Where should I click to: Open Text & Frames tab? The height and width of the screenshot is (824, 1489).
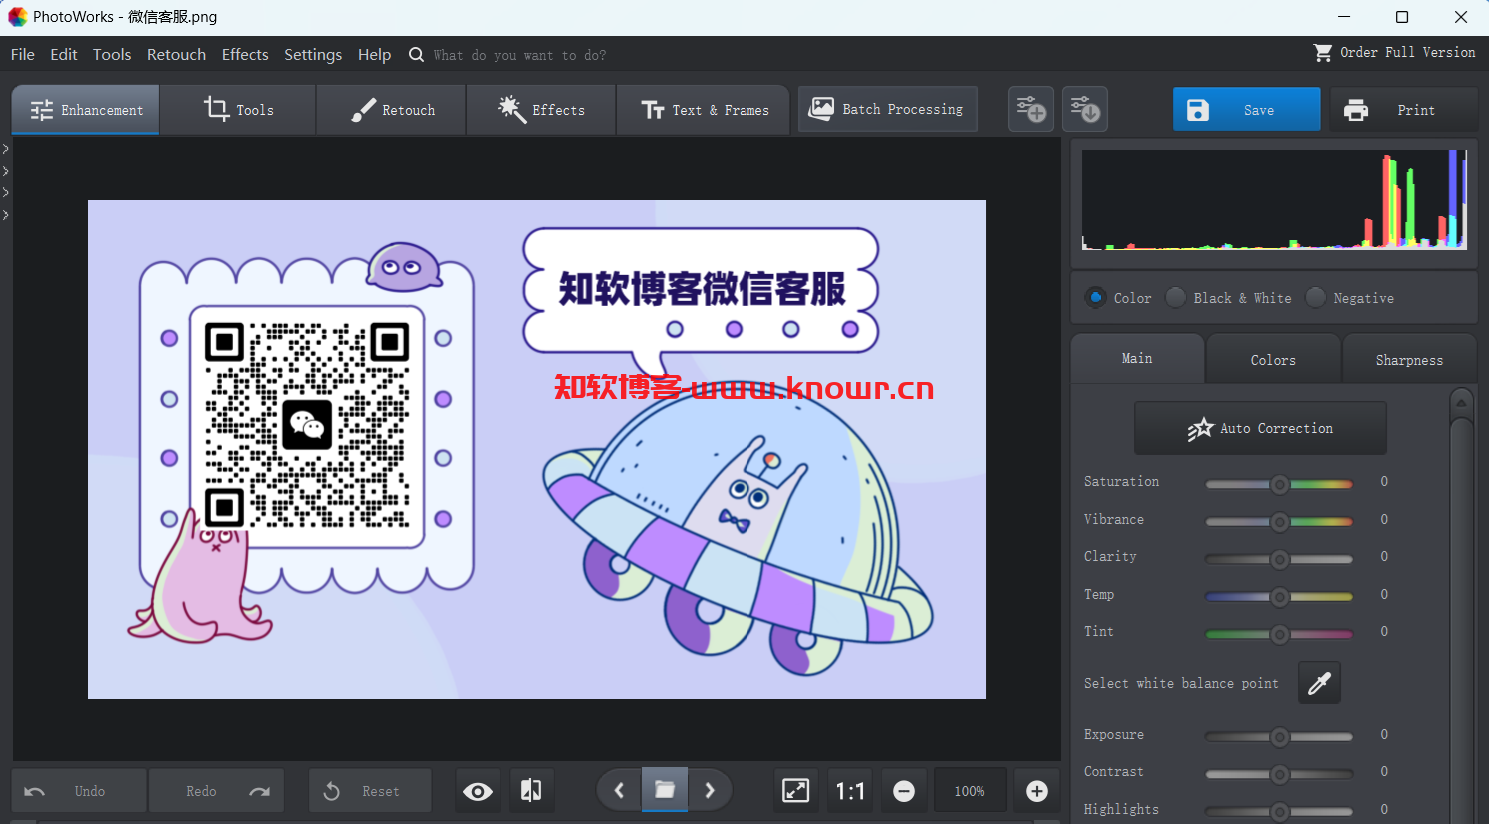pyautogui.click(x=704, y=110)
